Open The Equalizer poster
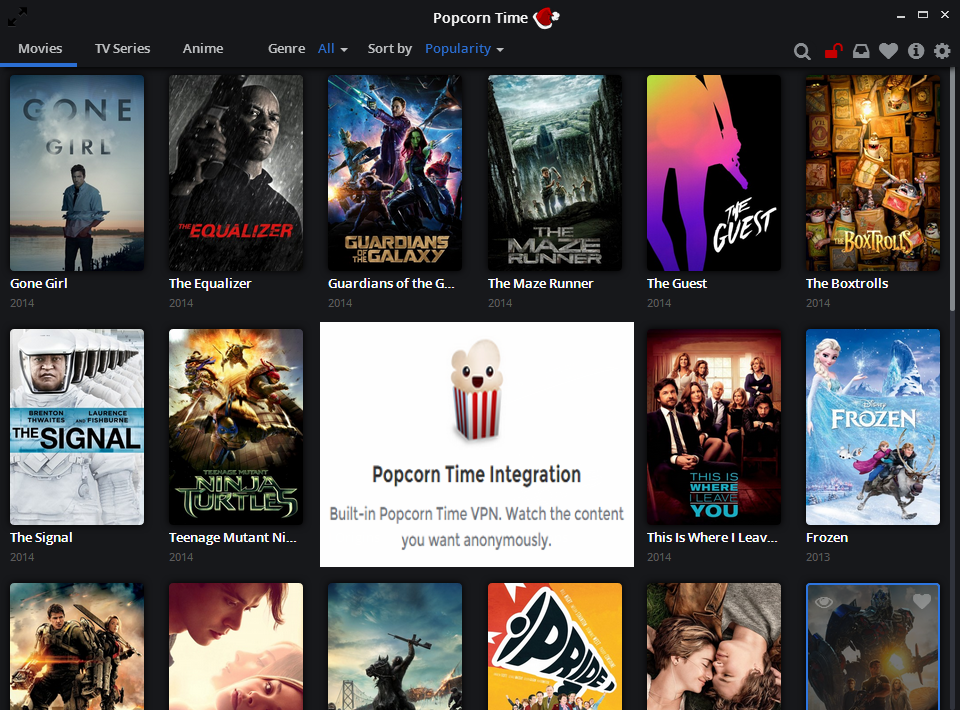This screenshot has height=710, width=960. coord(236,173)
